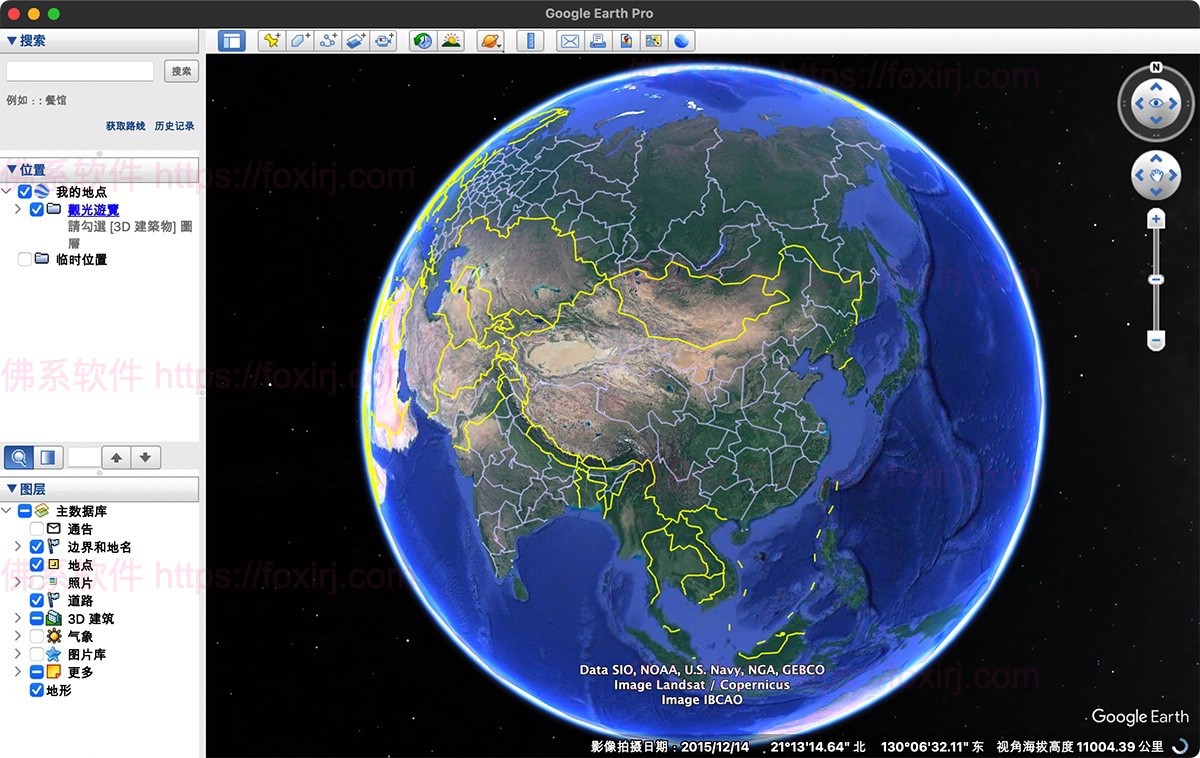Screen dimensions: 1200x758
Task: Click the Print toolbar icon
Action: point(597,40)
